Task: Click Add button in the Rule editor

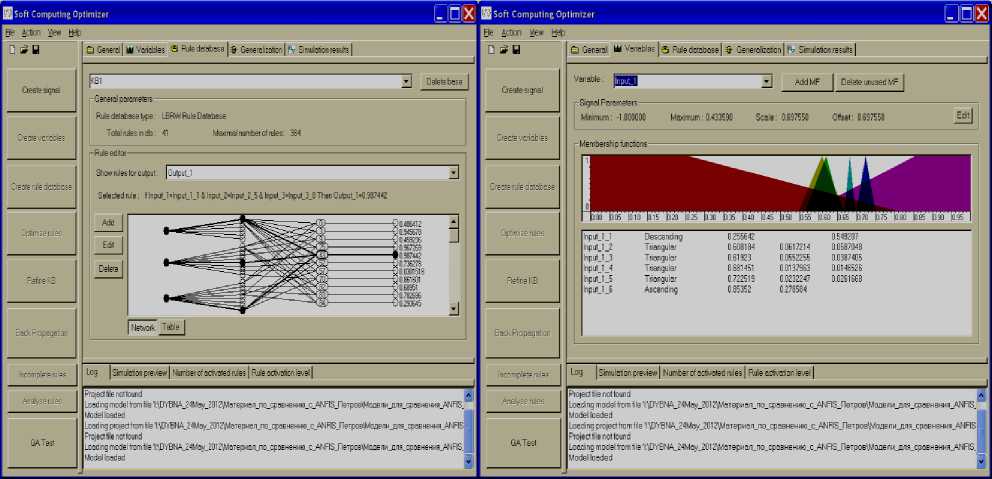Action: tap(106, 222)
